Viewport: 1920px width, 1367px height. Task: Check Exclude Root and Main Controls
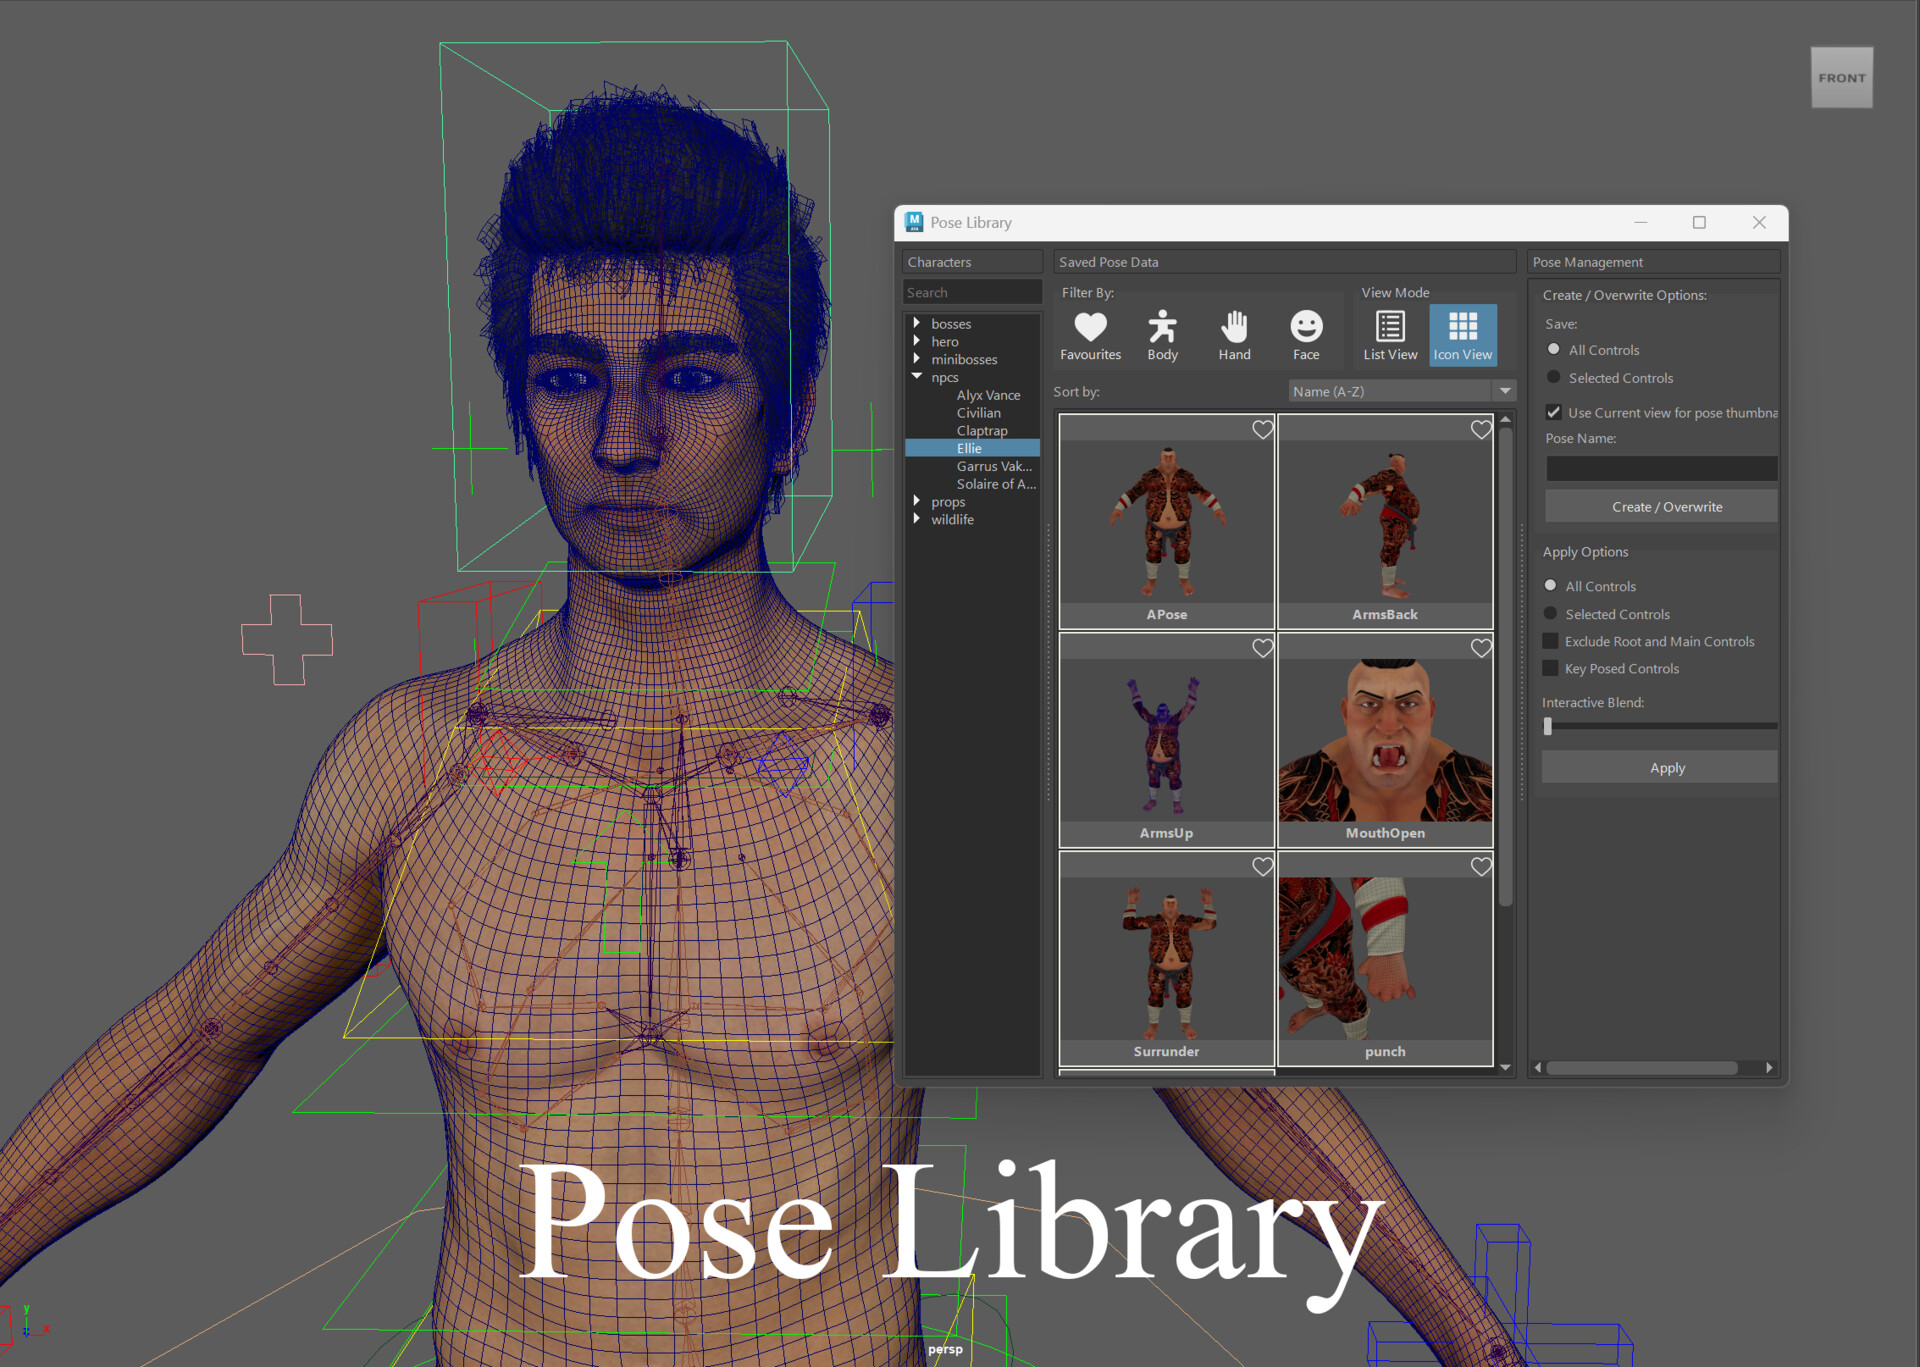click(1551, 641)
